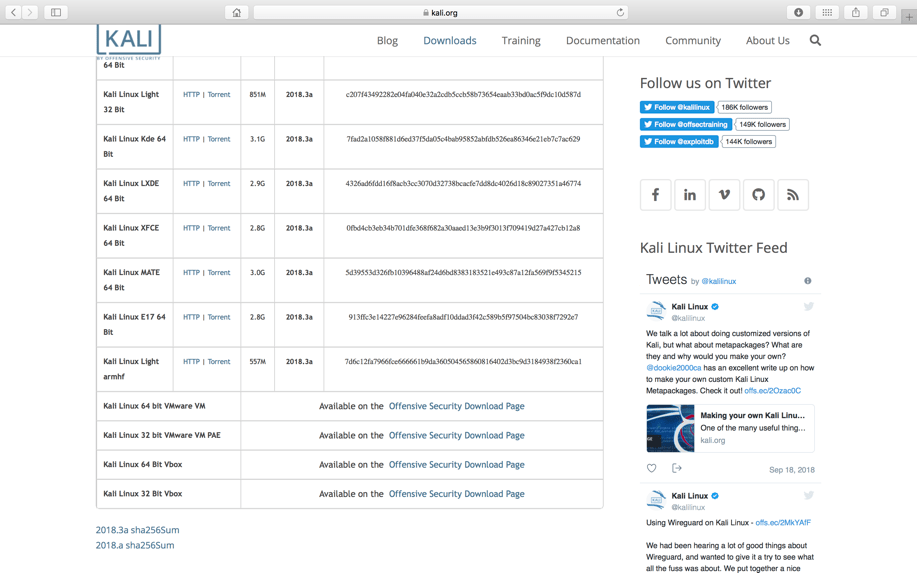Follow @kalilinux on Twitter
The height and width of the screenshot is (573, 917).
coord(677,107)
